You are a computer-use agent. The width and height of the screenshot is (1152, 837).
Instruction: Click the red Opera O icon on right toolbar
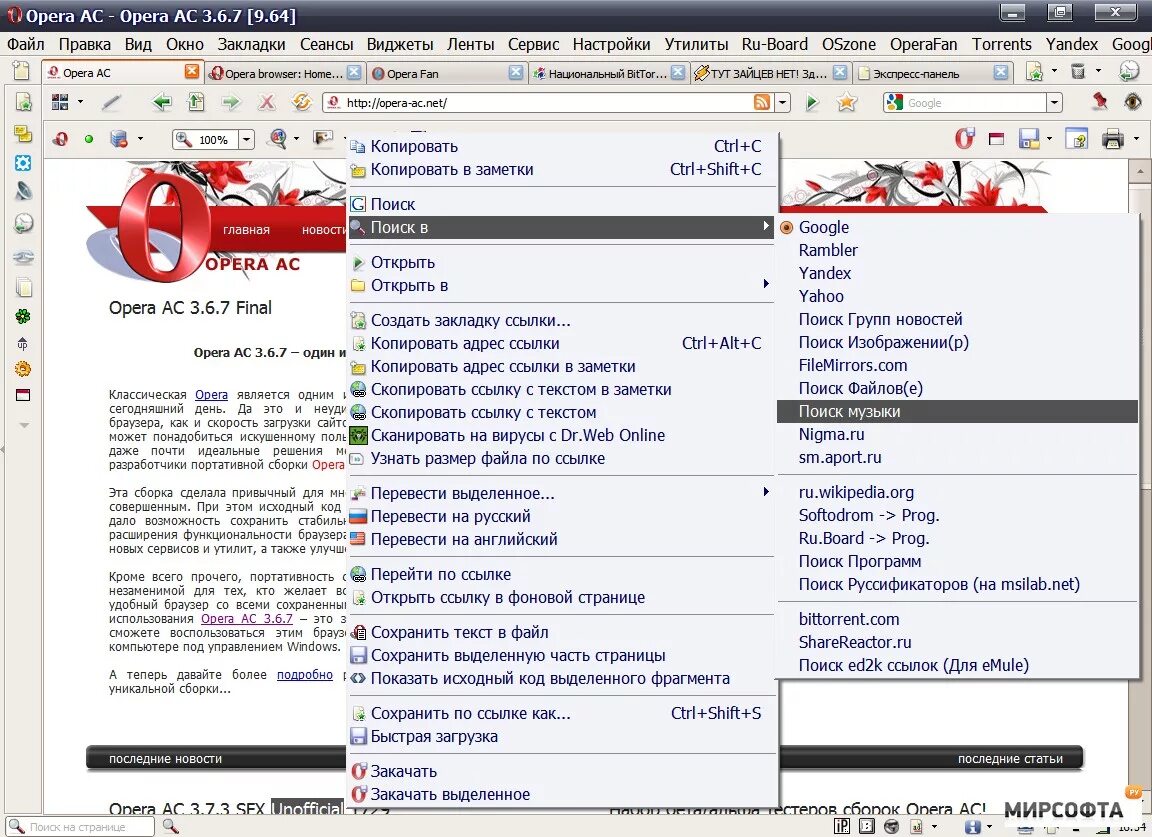pos(965,138)
